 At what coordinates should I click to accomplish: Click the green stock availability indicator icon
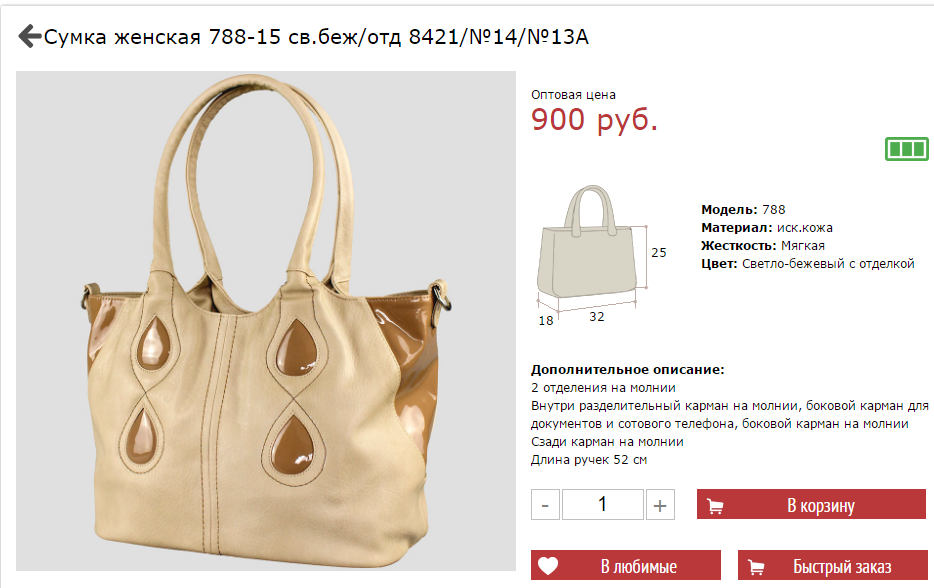907,149
